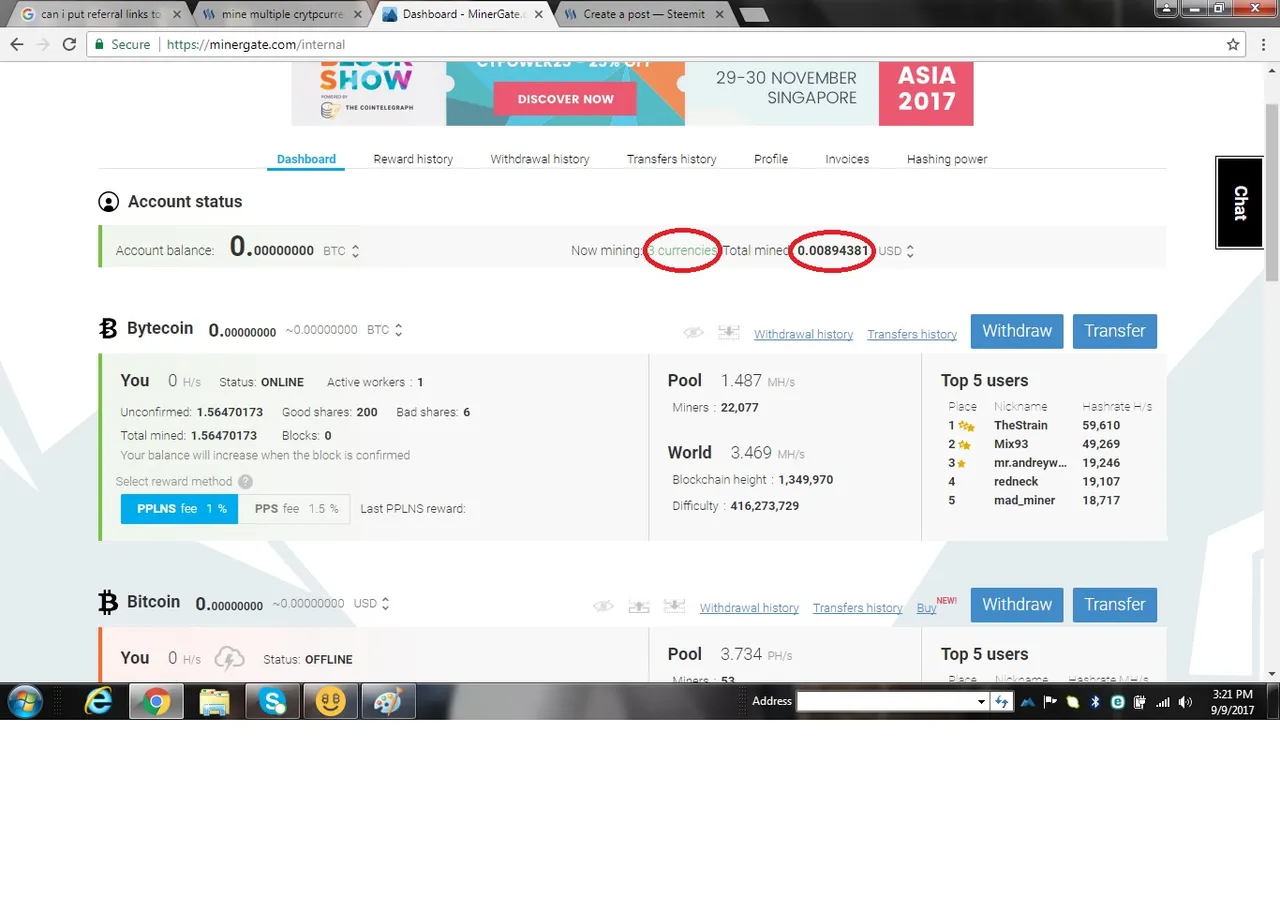The width and height of the screenshot is (1280, 900).
Task: Open the Paint taskbar icon
Action: 387,702
